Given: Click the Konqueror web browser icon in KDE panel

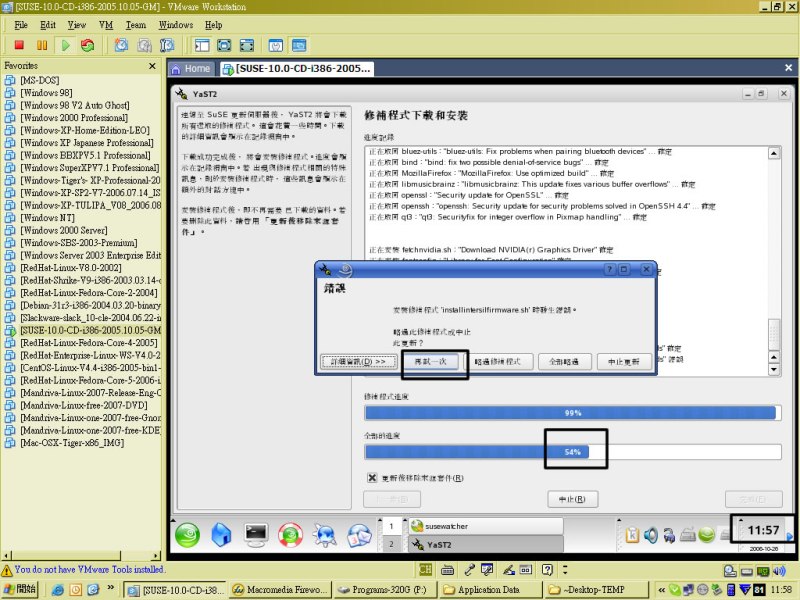Looking at the screenshot, I should coord(324,535).
